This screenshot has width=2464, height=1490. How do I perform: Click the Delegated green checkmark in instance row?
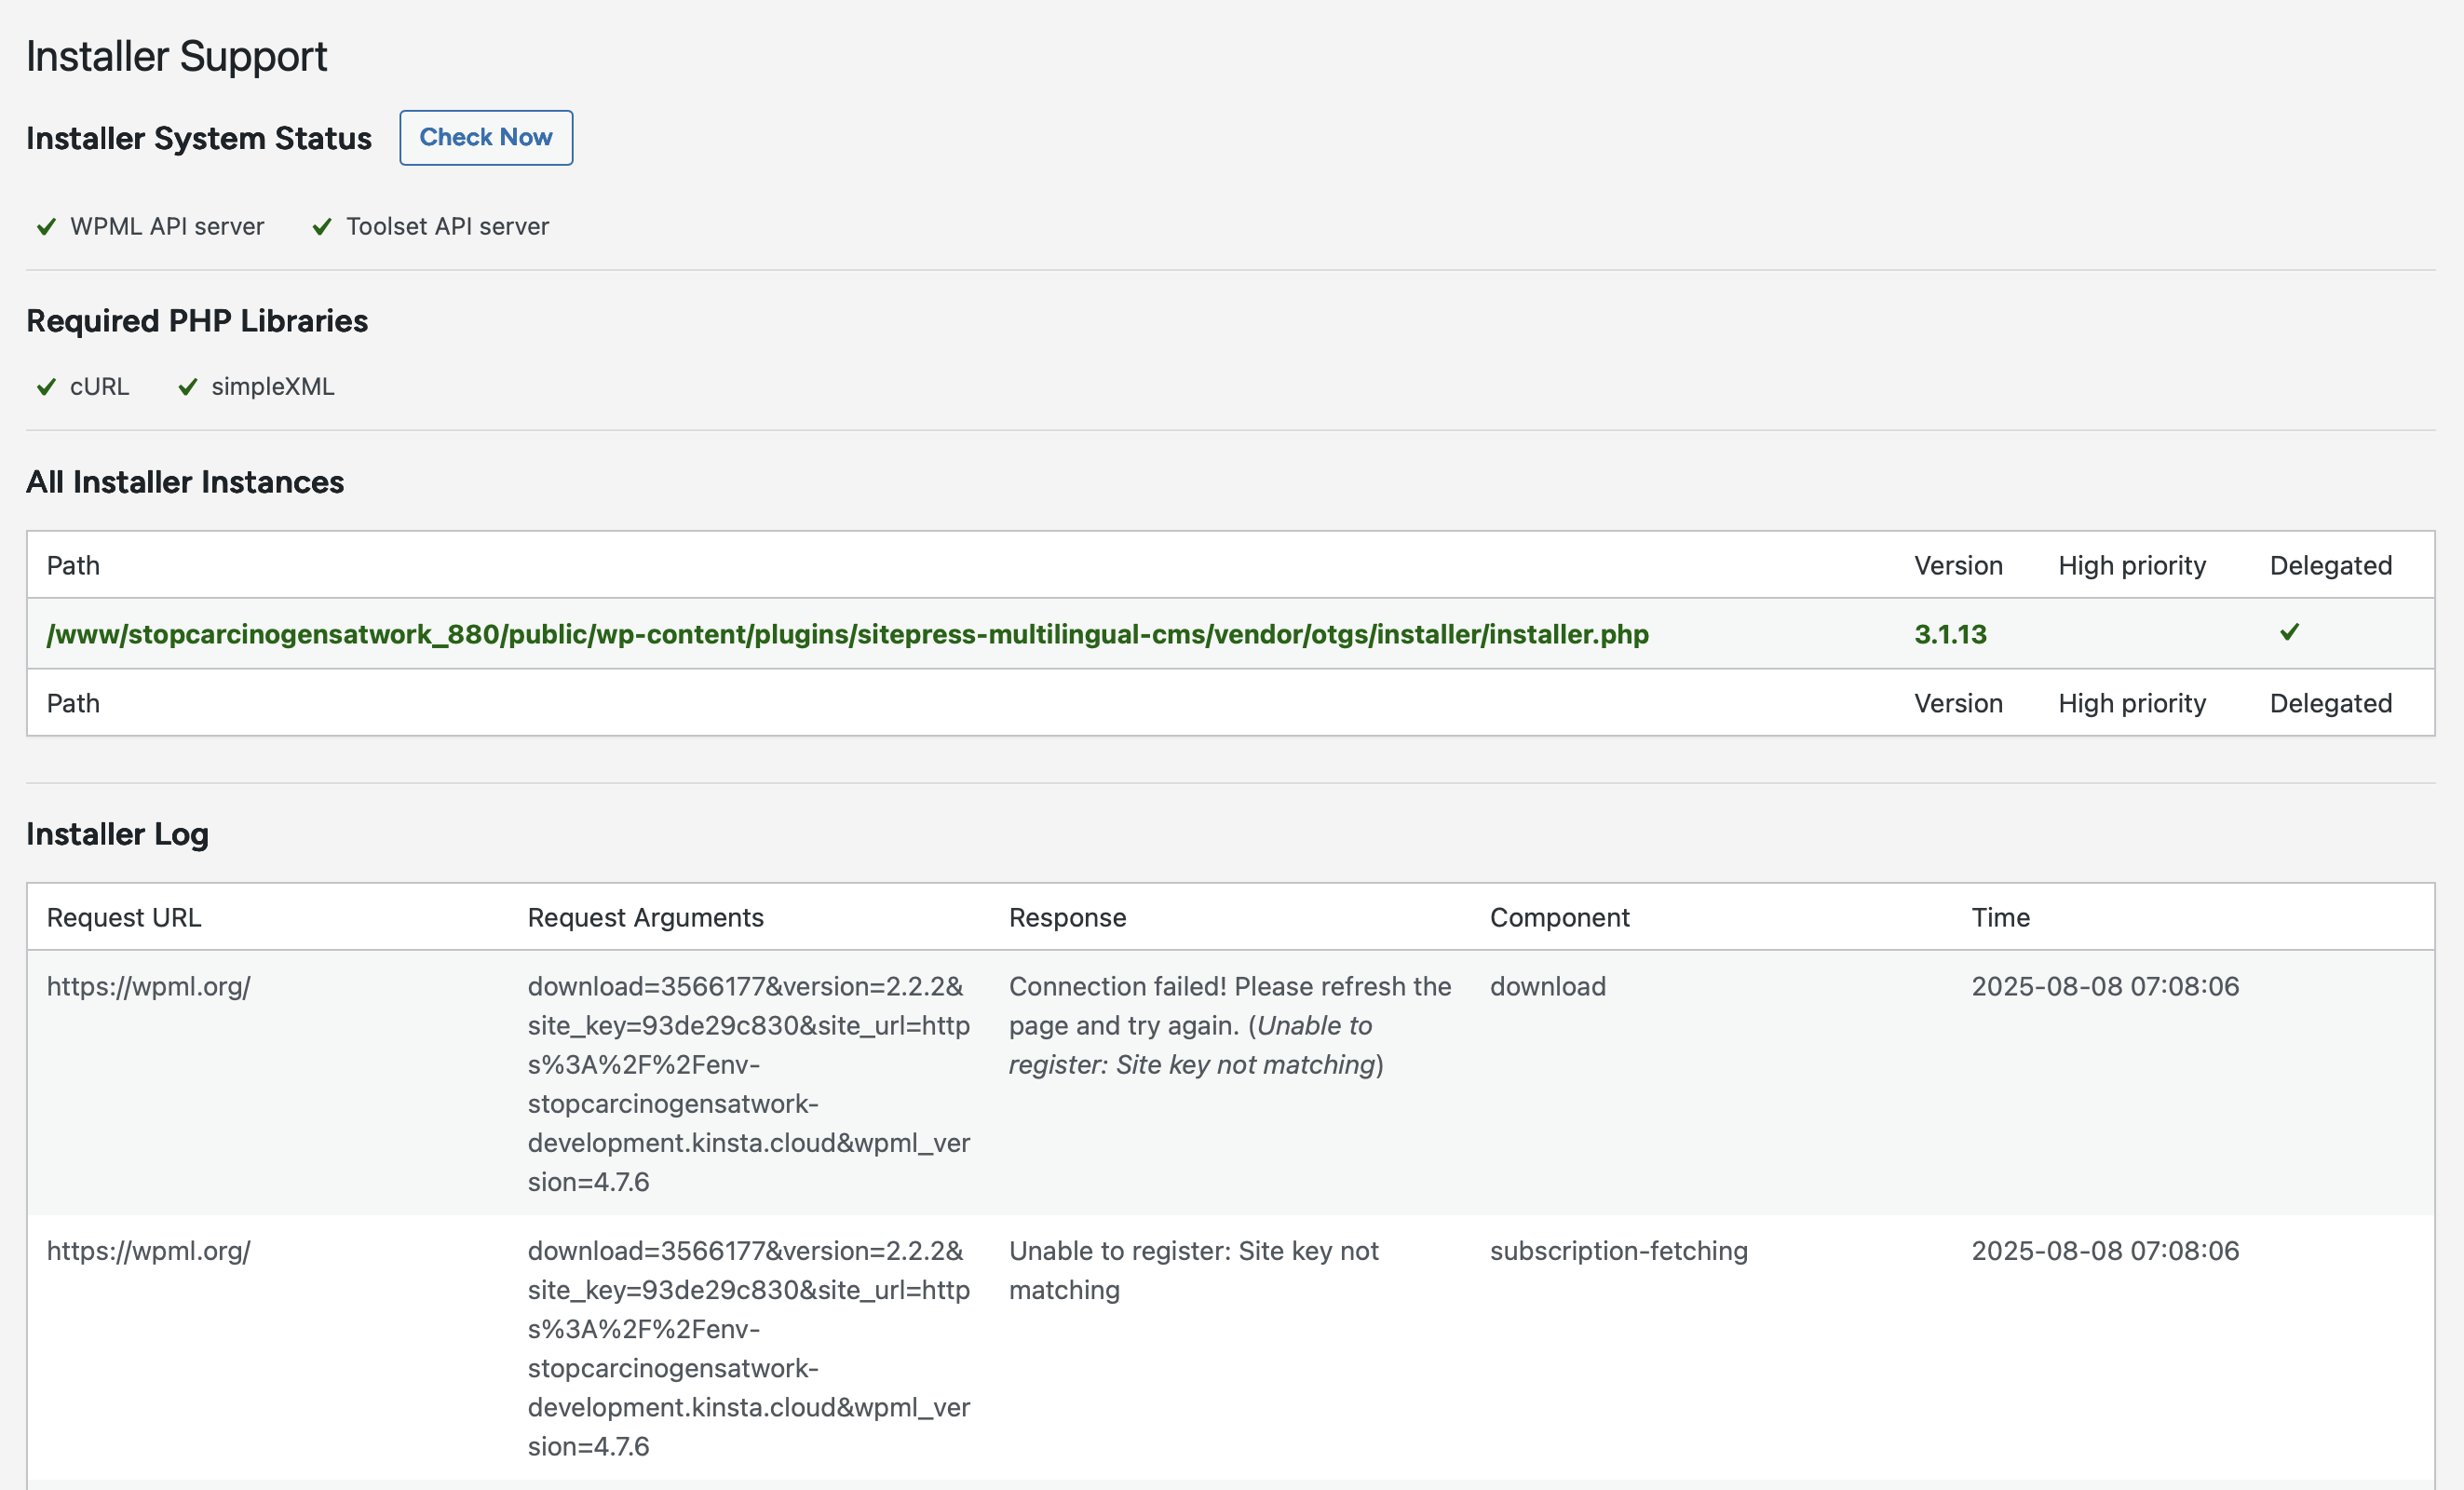[x=2289, y=632]
